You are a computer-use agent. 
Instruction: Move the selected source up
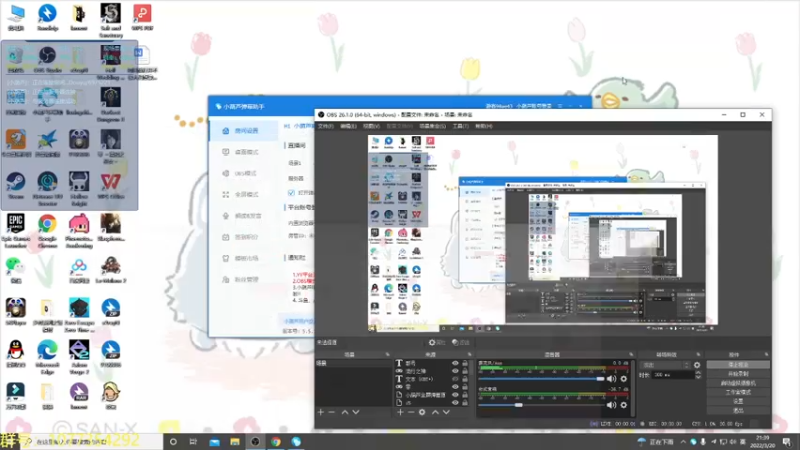point(435,412)
